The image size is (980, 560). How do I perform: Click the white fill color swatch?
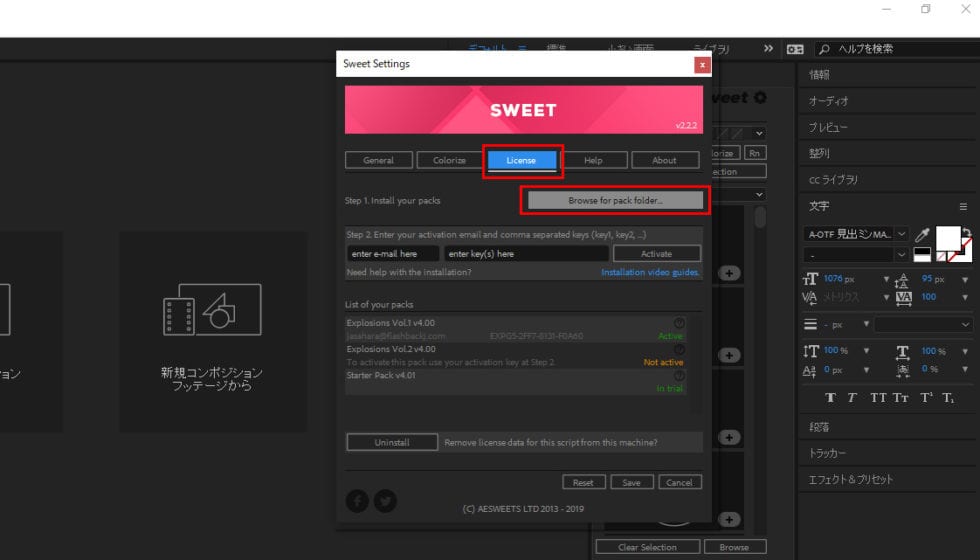[948, 238]
